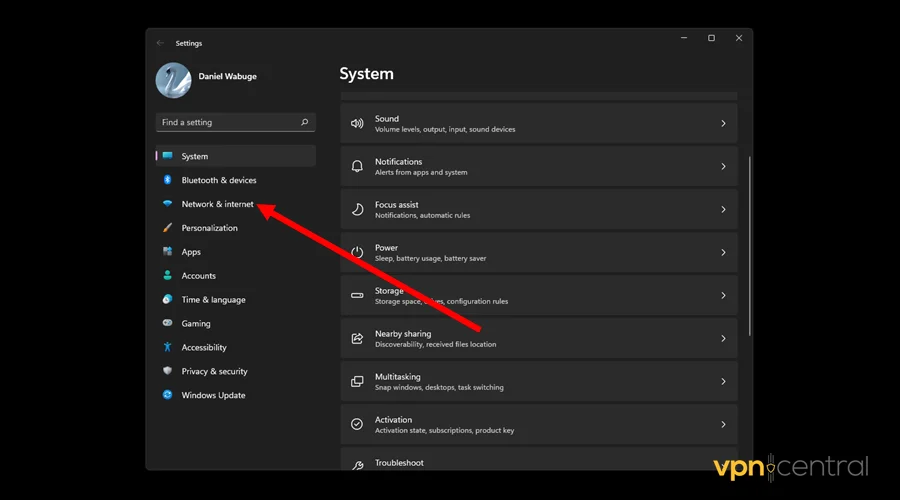
Task: Open Gaming settings label
Action: 196,324
